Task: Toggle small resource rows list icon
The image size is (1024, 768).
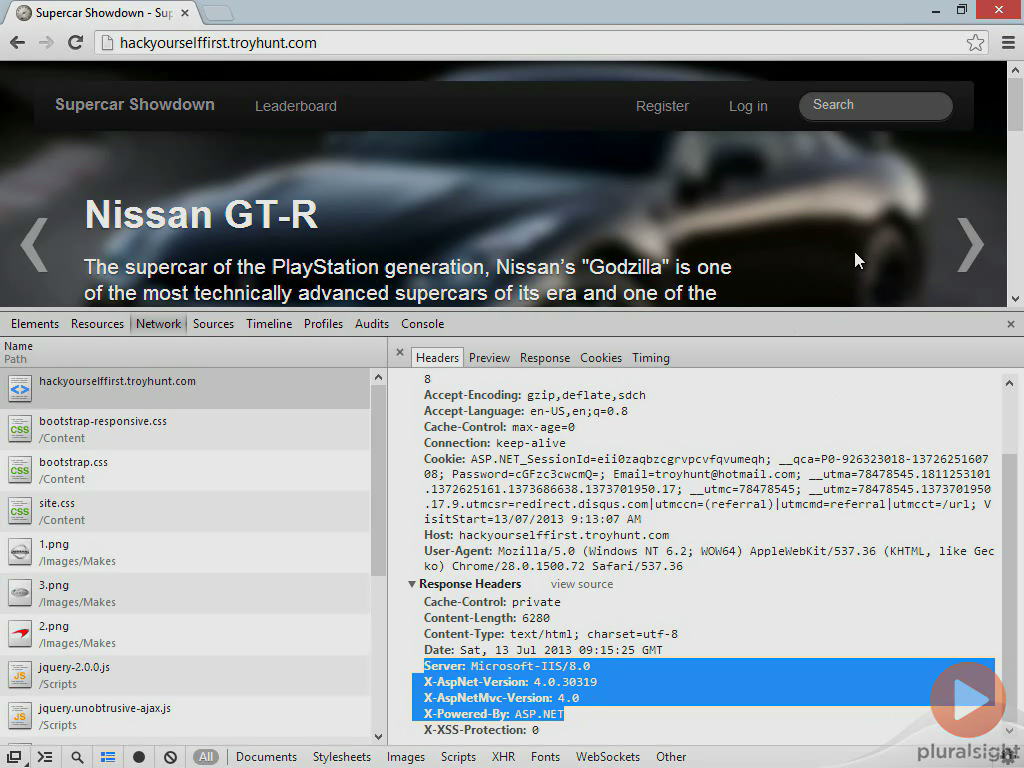Action: click(x=108, y=757)
